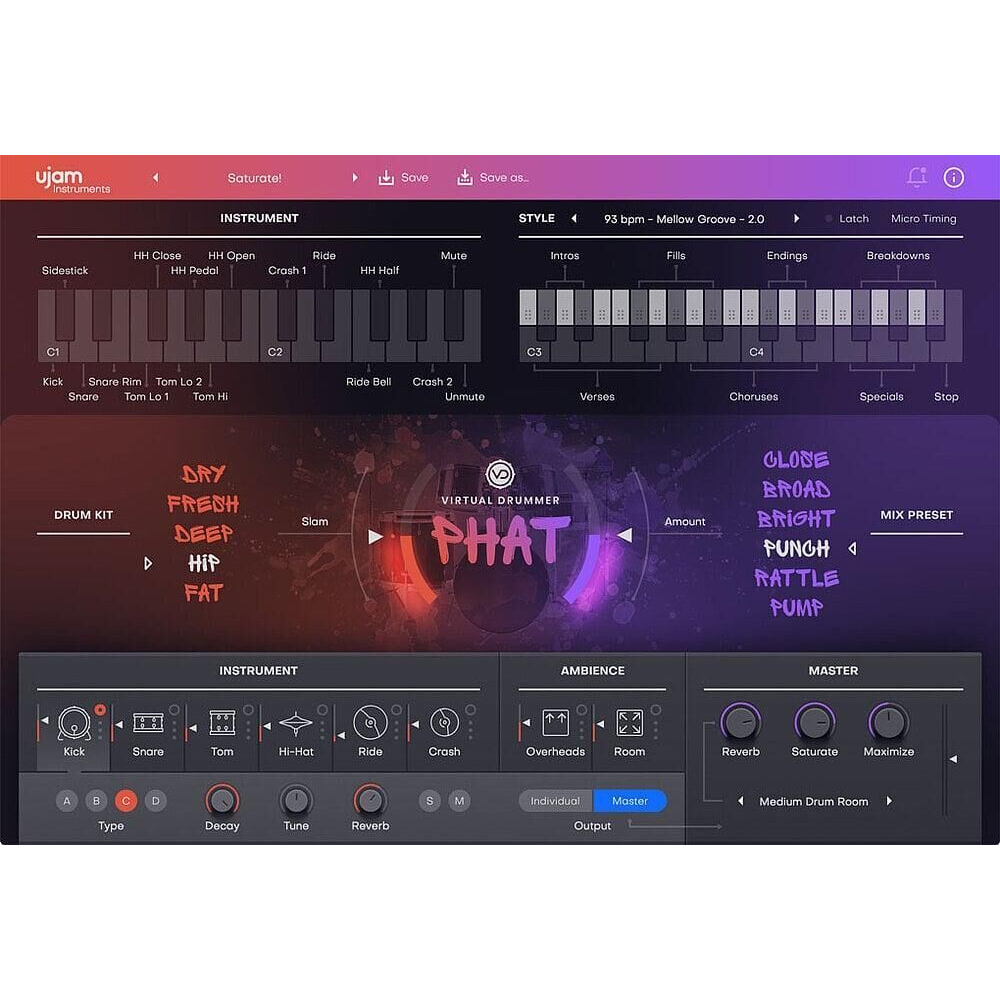Screen dimensions: 1000x1000
Task: Click the Crash cymbal icon
Action: coord(443,723)
